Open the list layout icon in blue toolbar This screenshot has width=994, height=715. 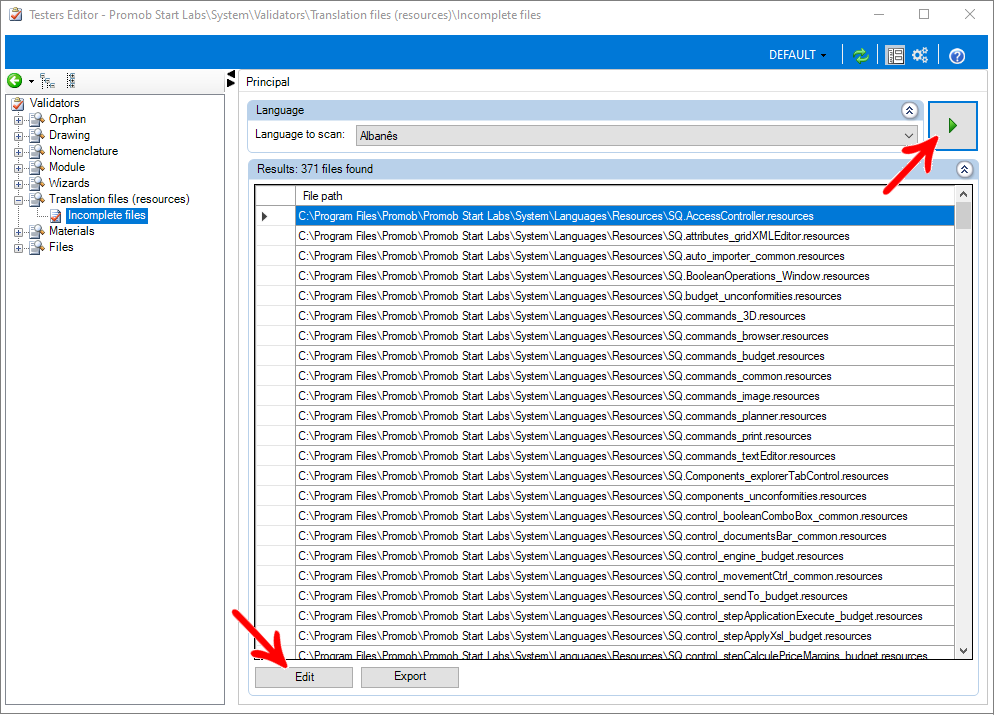[894, 56]
